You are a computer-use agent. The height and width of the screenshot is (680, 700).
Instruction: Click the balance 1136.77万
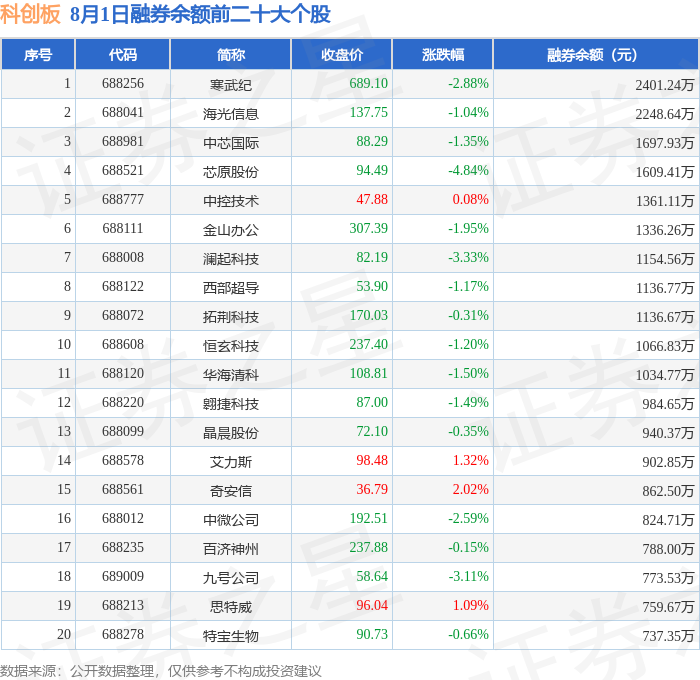click(665, 288)
